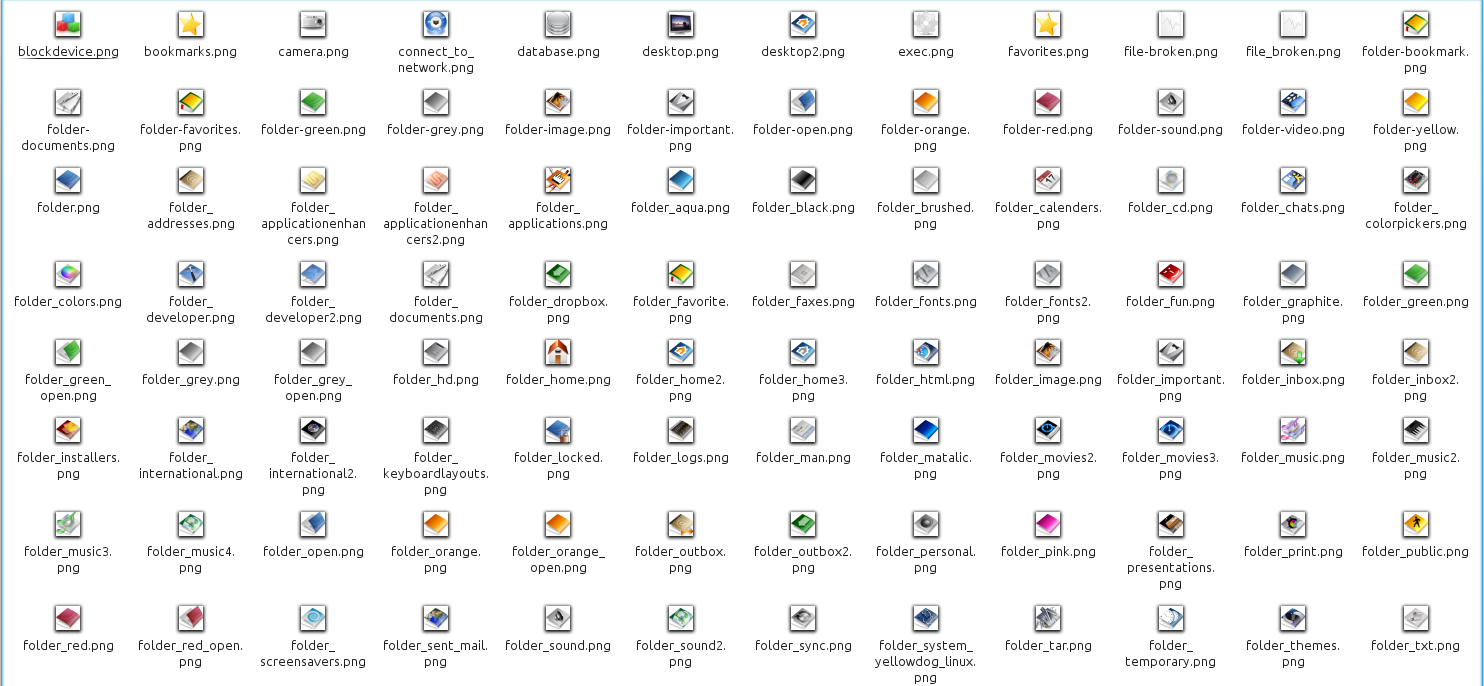
Task: Select the label 'folder_graphite.png'
Action: [x=1293, y=310]
